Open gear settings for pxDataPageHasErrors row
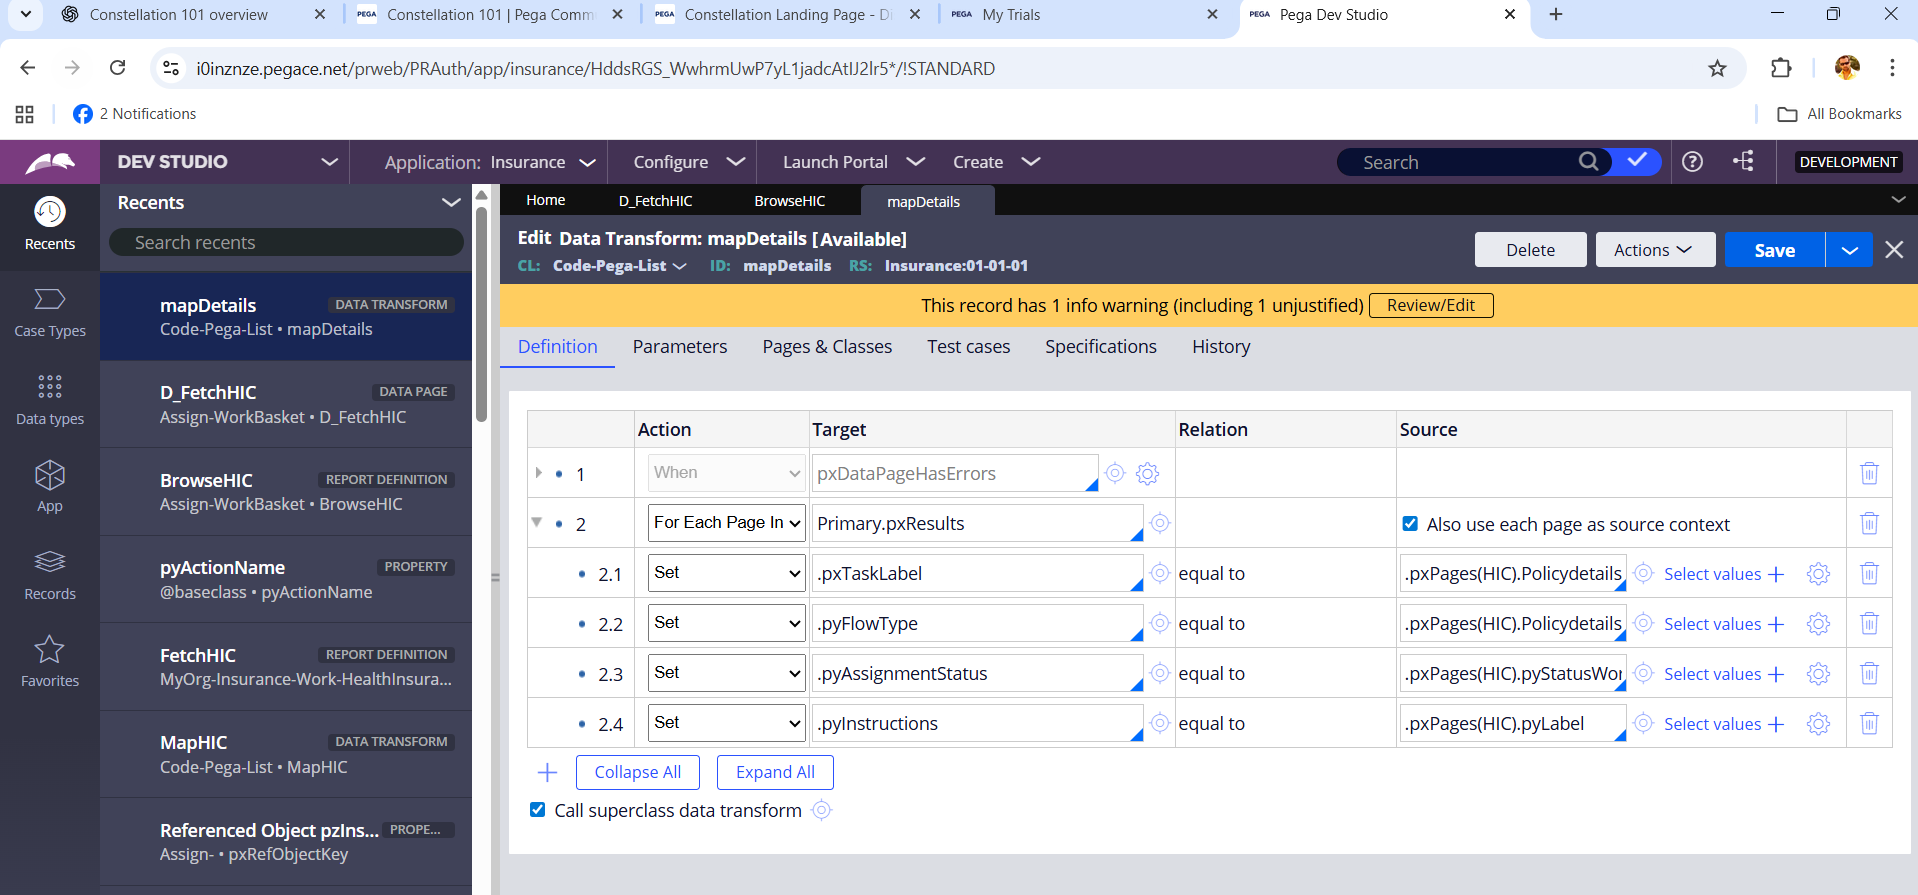Image resolution: width=1918 pixels, height=895 pixels. pos(1148,473)
